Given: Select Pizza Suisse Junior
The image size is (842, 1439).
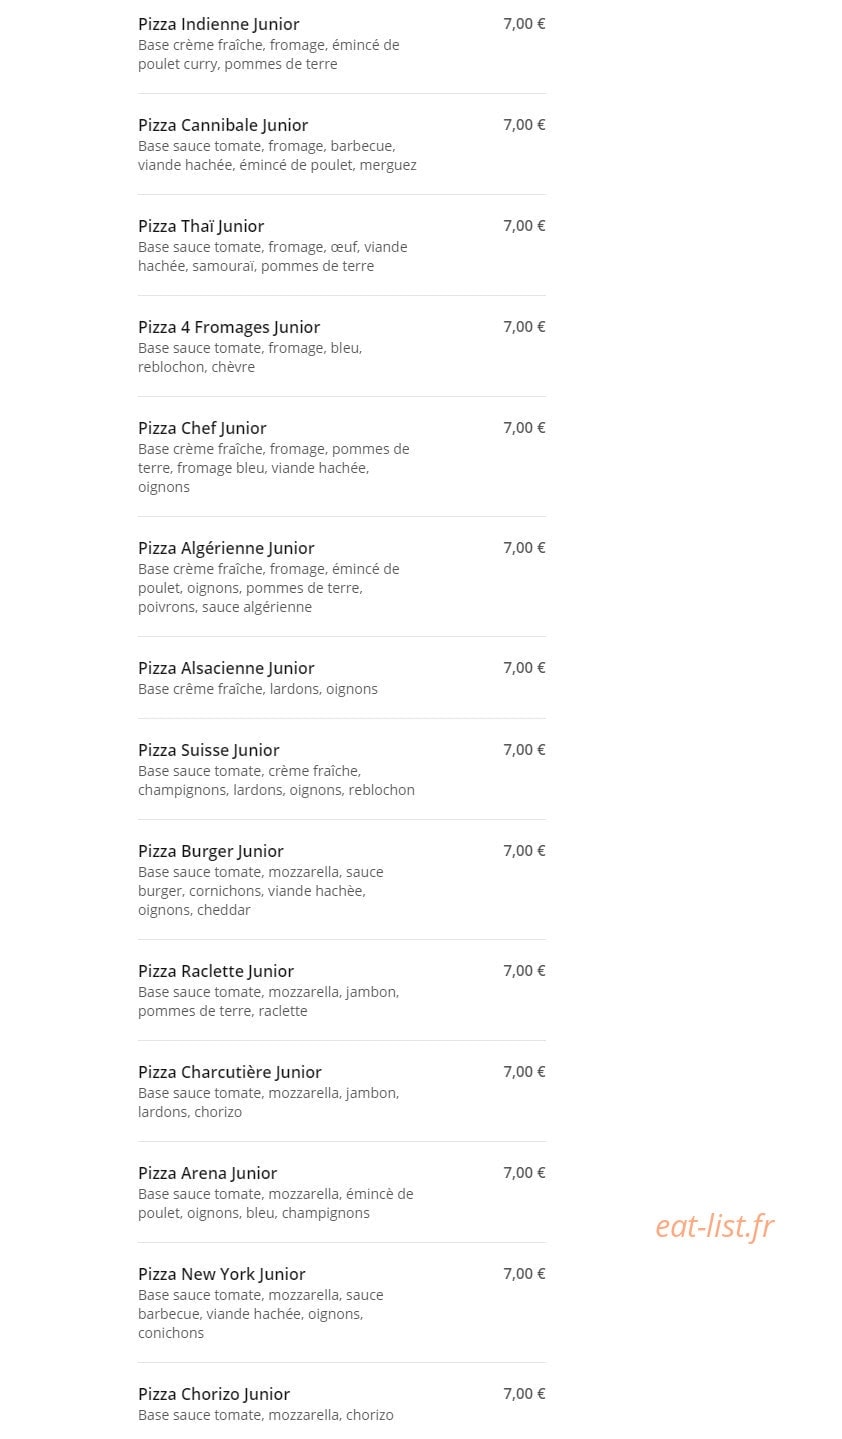Looking at the screenshot, I should click(x=209, y=750).
